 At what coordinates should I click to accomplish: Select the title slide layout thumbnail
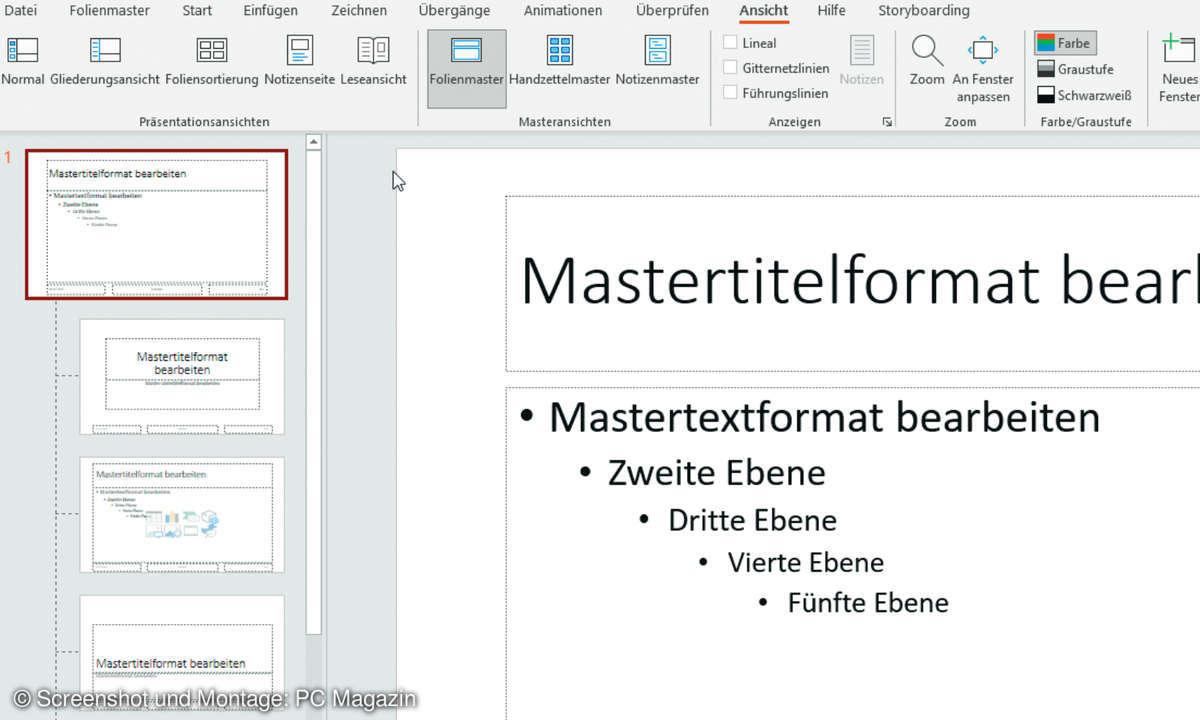pyautogui.click(x=182, y=377)
